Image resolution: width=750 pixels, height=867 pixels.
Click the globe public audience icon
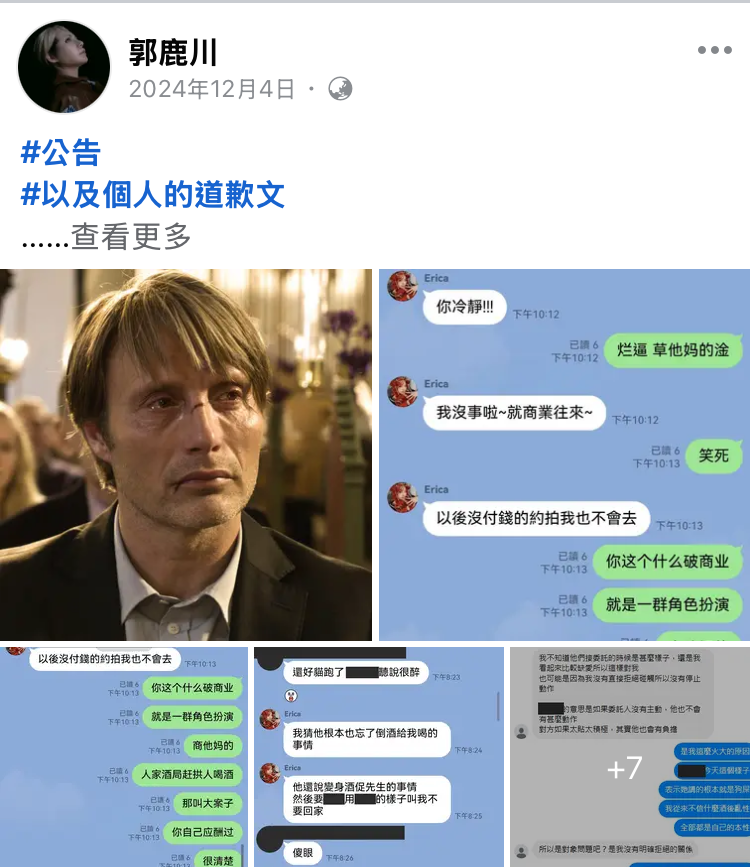pyautogui.click(x=340, y=88)
